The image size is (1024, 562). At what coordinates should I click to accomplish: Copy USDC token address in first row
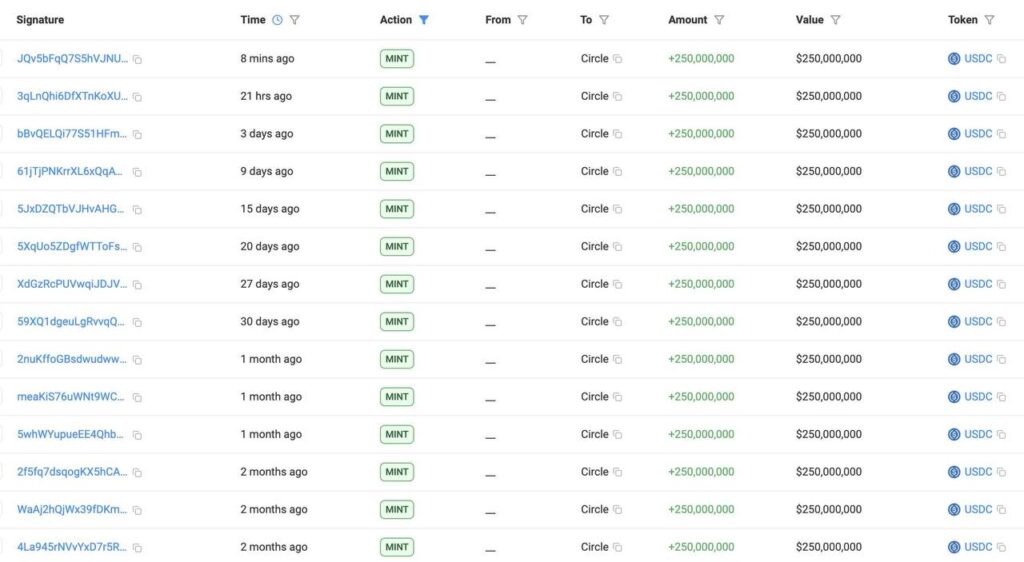click(1001, 59)
